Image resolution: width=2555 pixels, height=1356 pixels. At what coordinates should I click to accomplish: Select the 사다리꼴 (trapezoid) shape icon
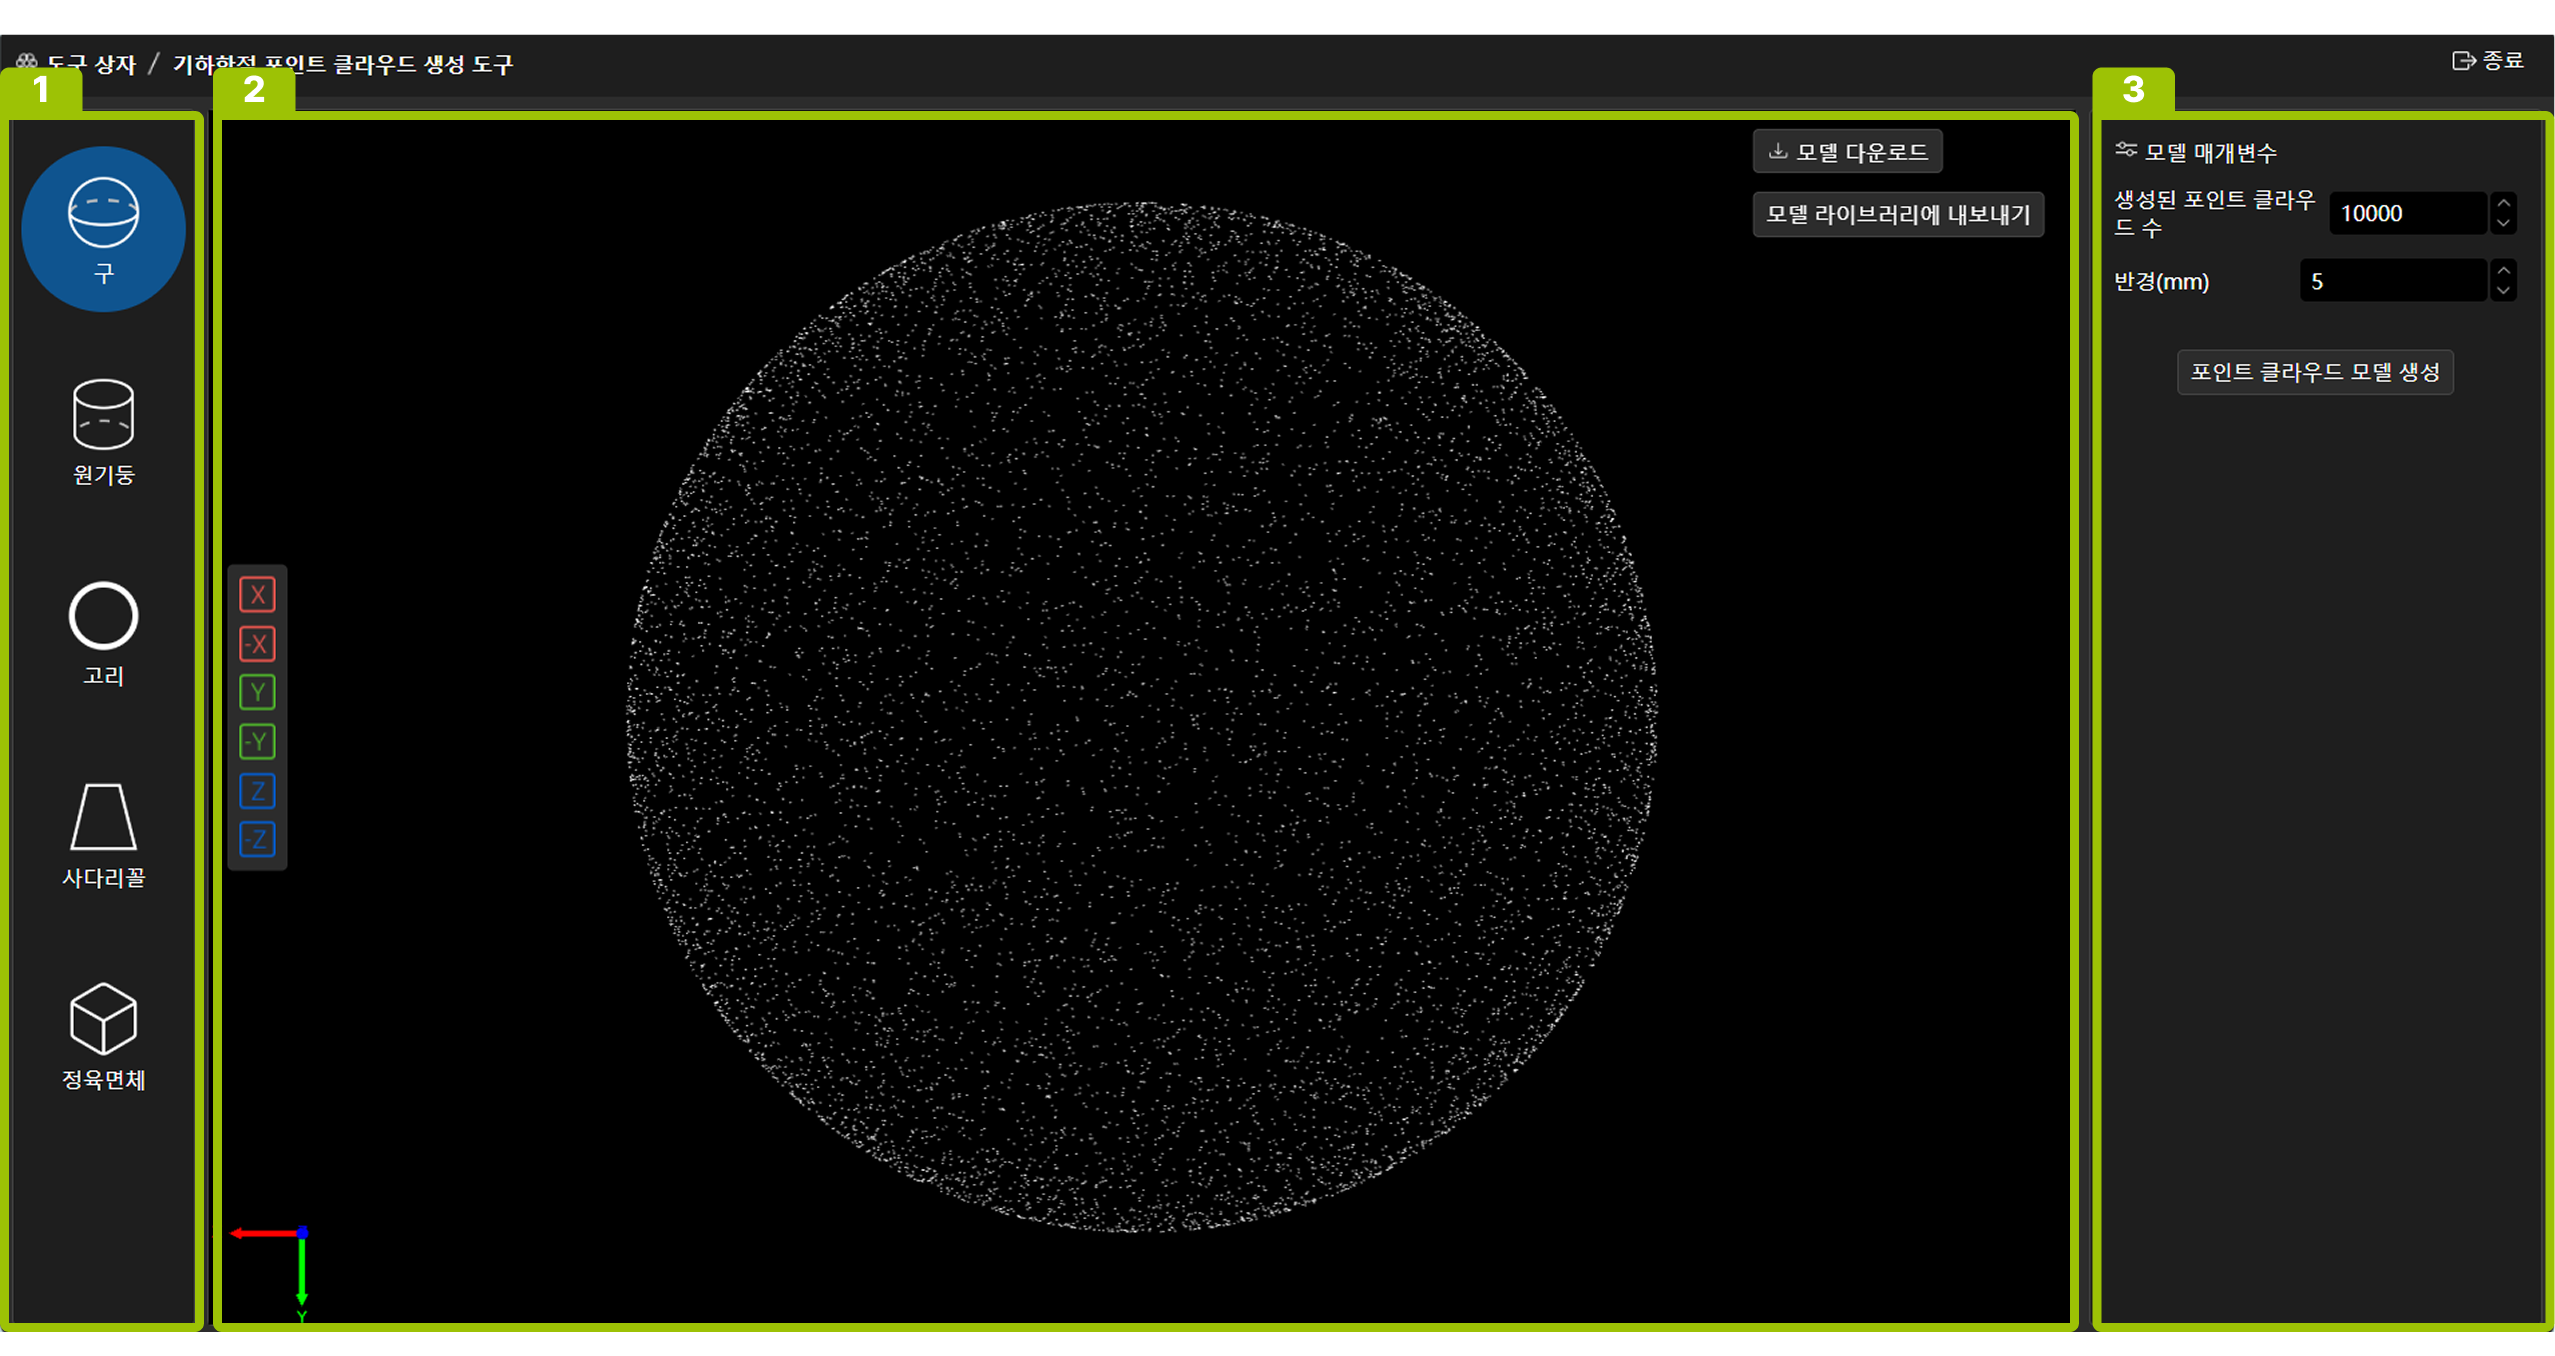(x=103, y=834)
